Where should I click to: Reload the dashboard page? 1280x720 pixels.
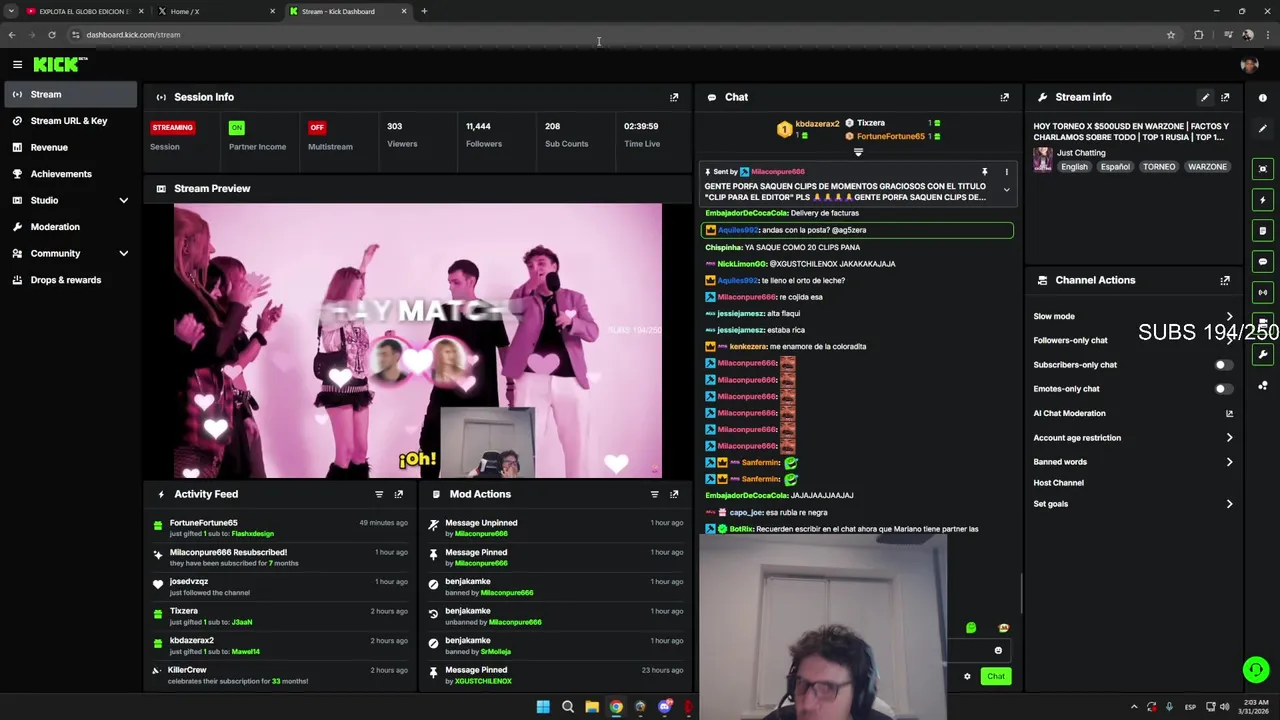[52, 35]
